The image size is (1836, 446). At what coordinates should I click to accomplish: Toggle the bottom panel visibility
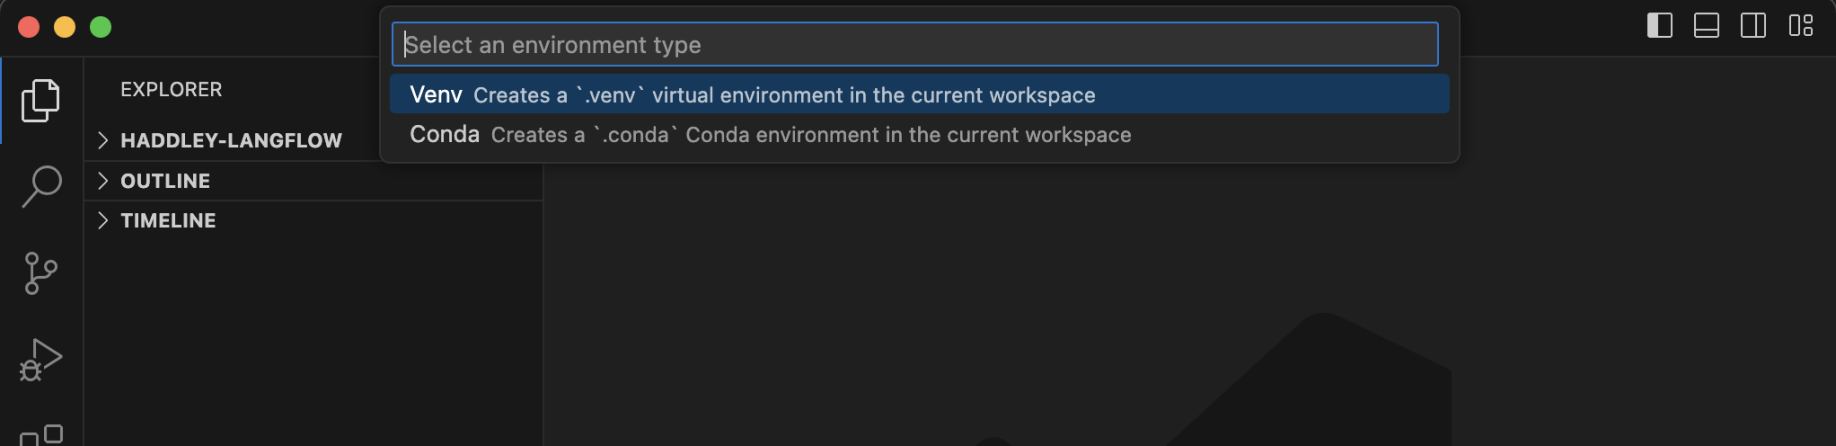[1706, 26]
